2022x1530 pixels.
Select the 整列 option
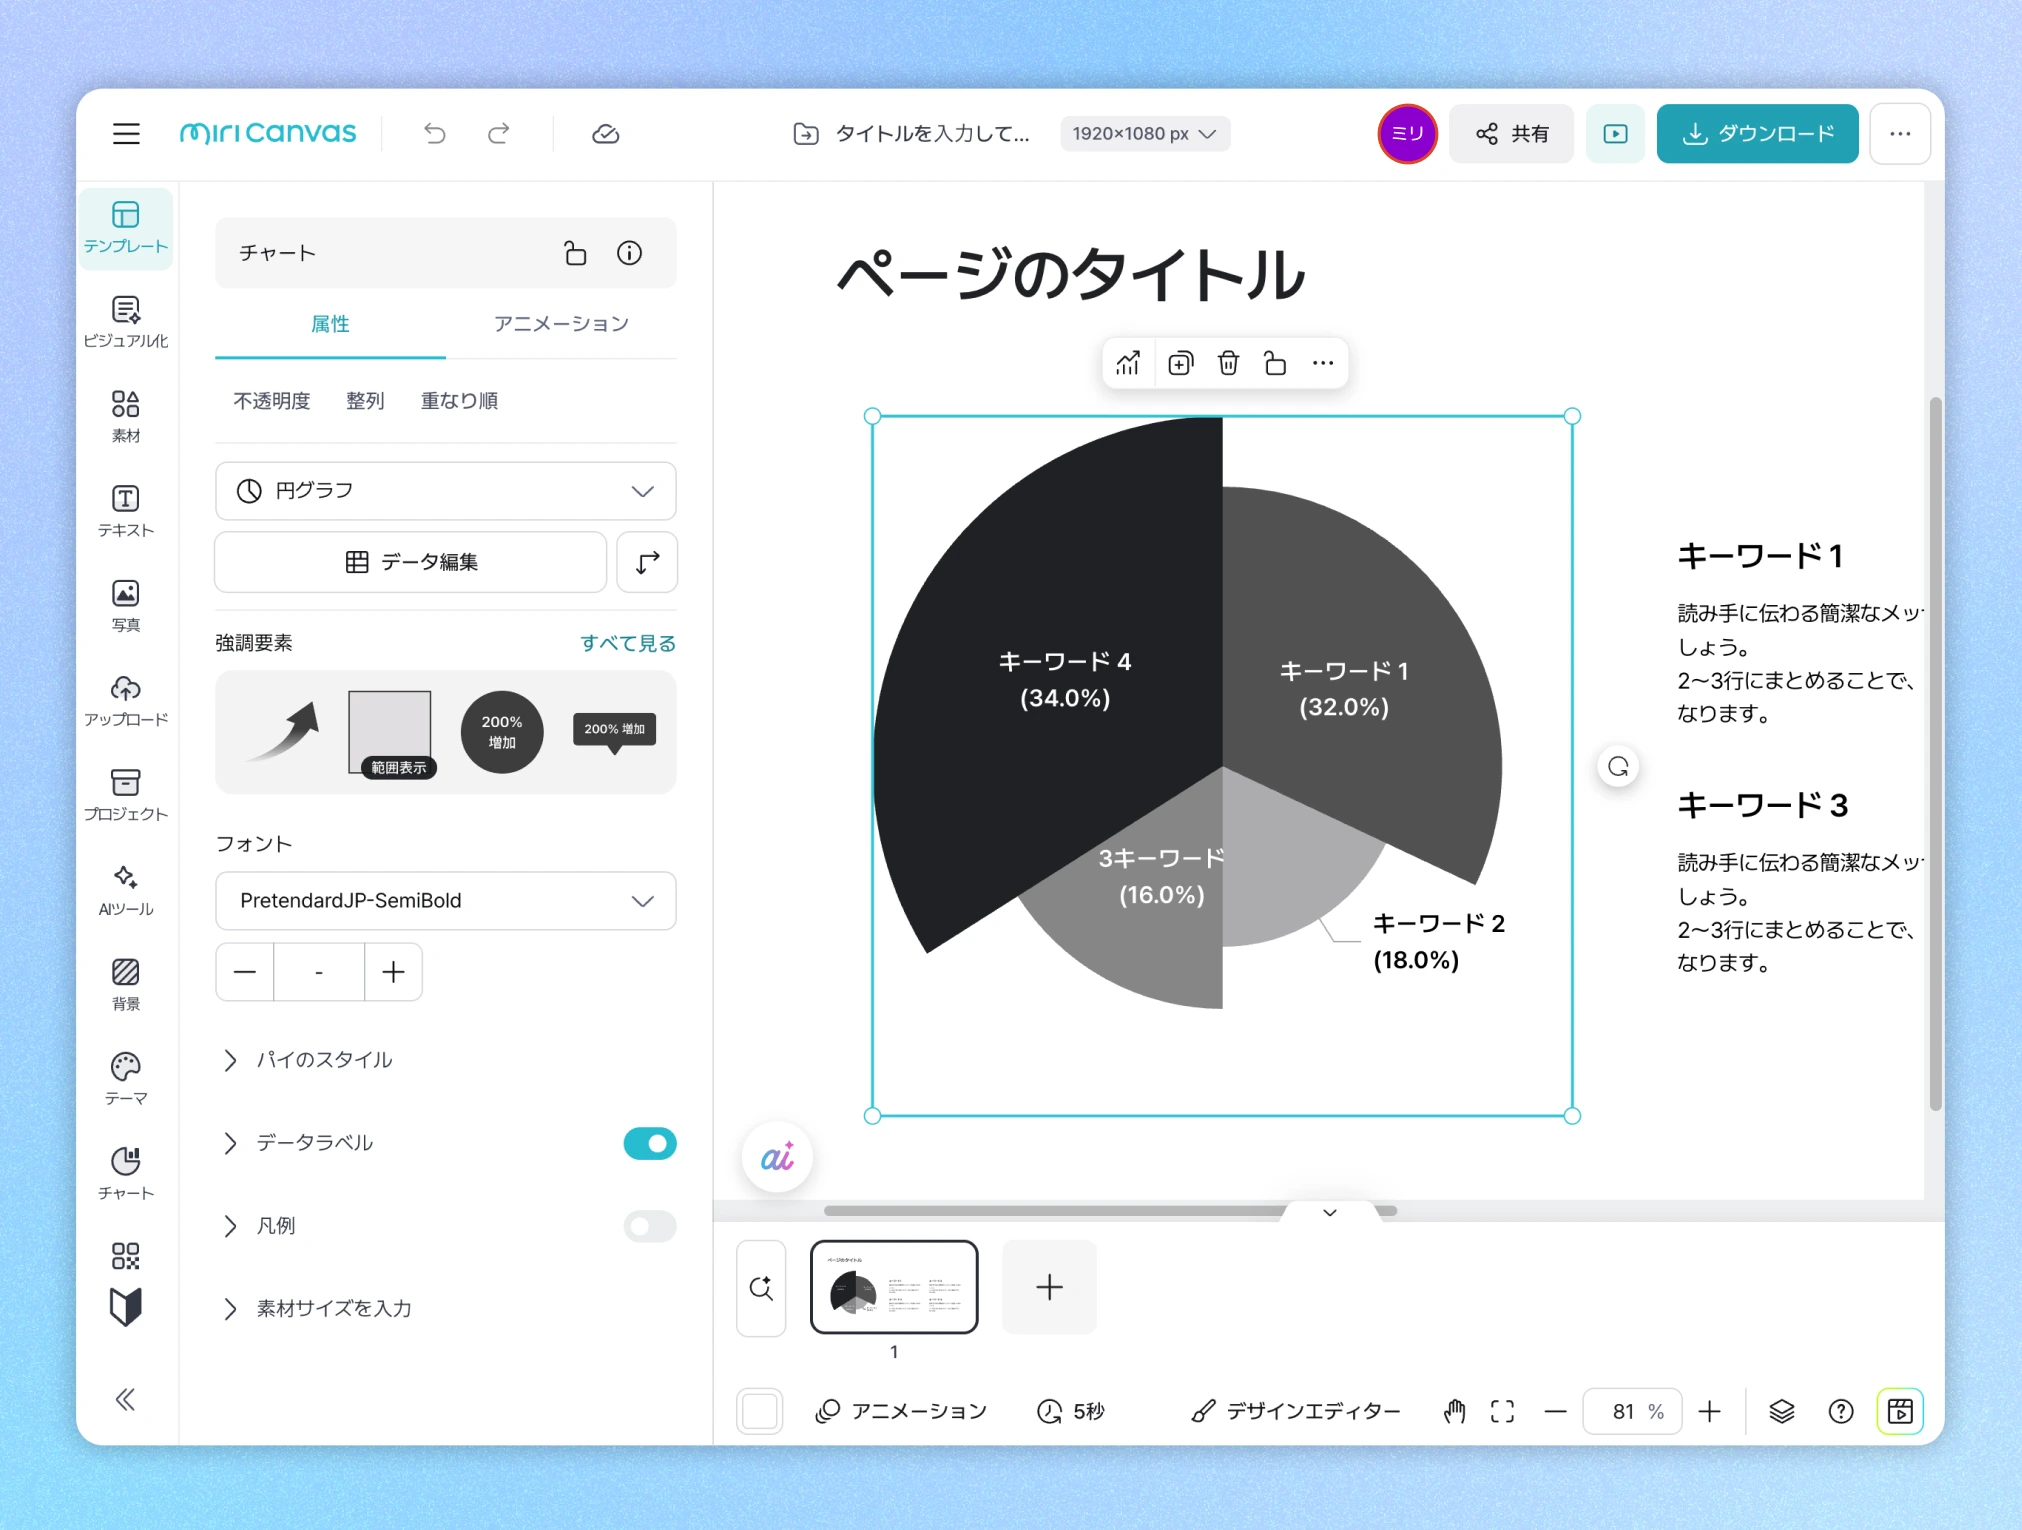pyautogui.click(x=365, y=401)
